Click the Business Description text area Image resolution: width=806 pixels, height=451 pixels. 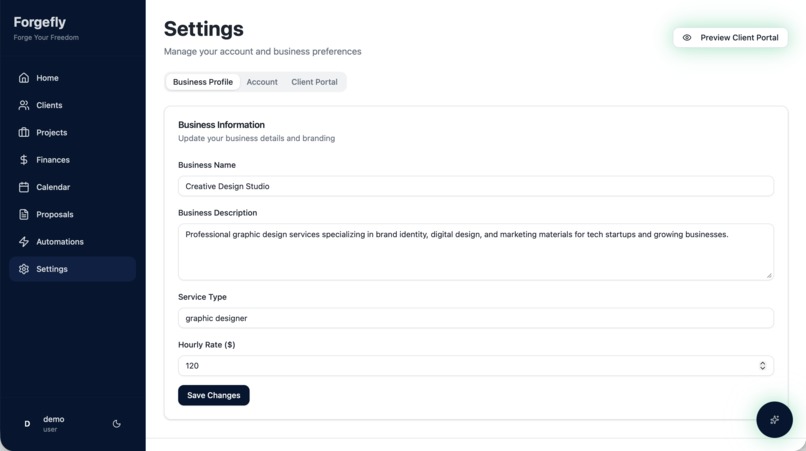475,252
